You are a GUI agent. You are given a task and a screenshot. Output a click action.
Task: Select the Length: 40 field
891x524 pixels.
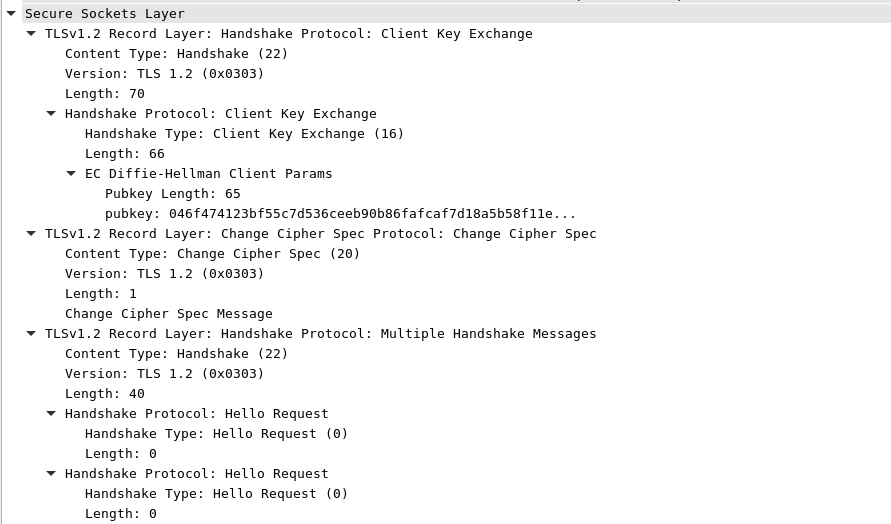(105, 394)
